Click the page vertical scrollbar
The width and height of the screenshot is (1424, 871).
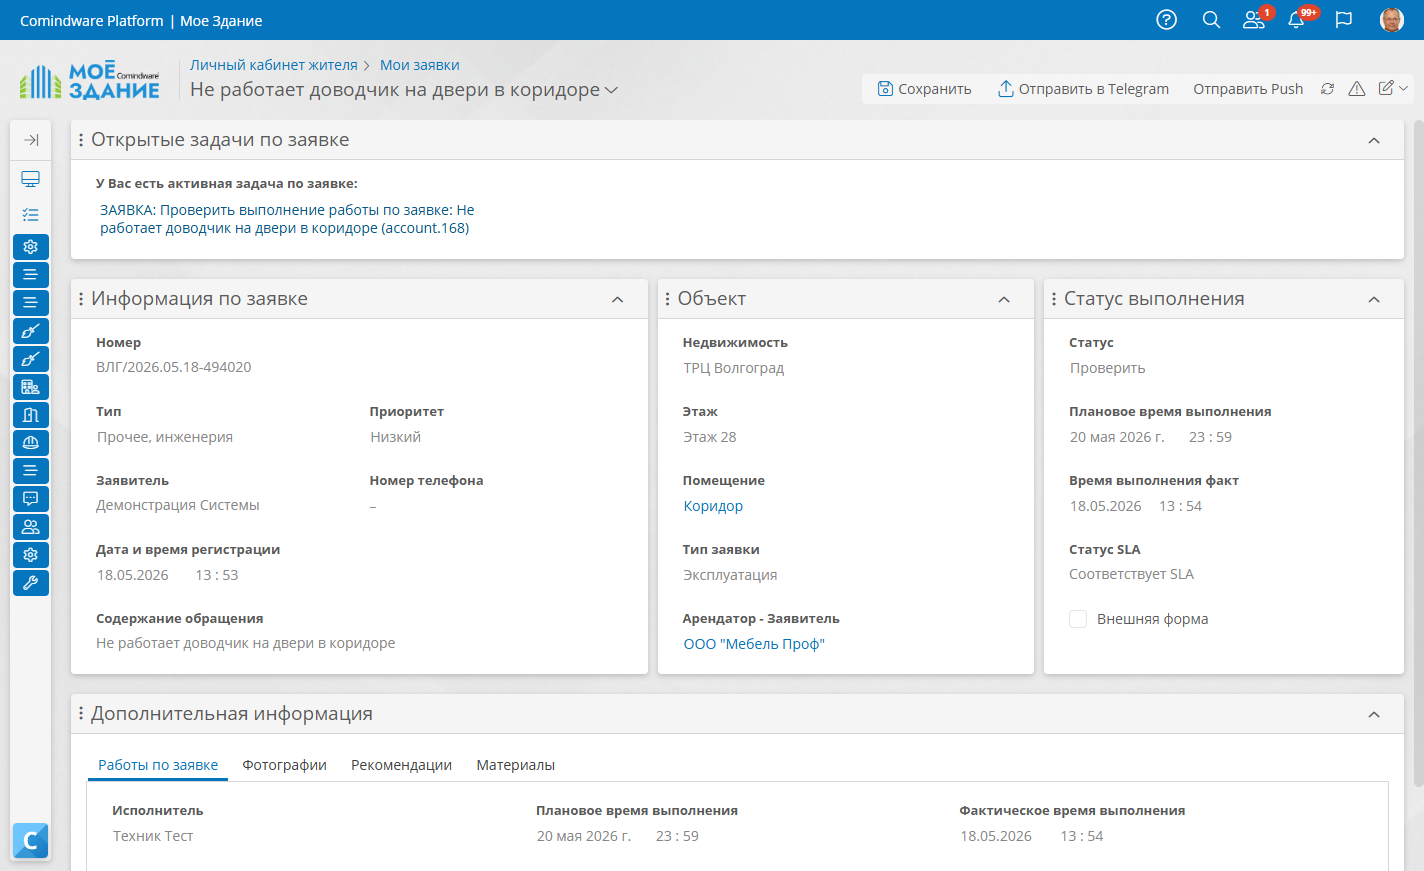(x=1418, y=450)
